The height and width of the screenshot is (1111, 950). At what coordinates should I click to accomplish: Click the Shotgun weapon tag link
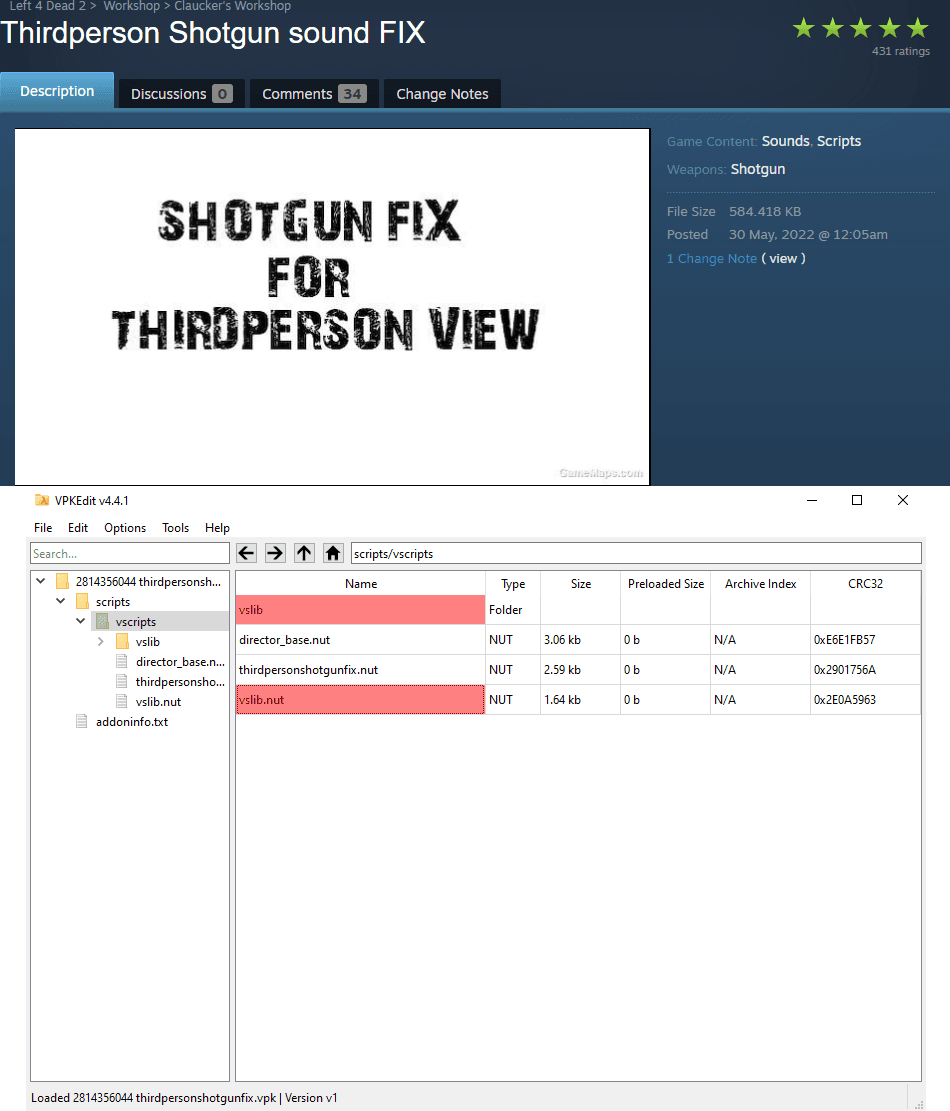757,169
